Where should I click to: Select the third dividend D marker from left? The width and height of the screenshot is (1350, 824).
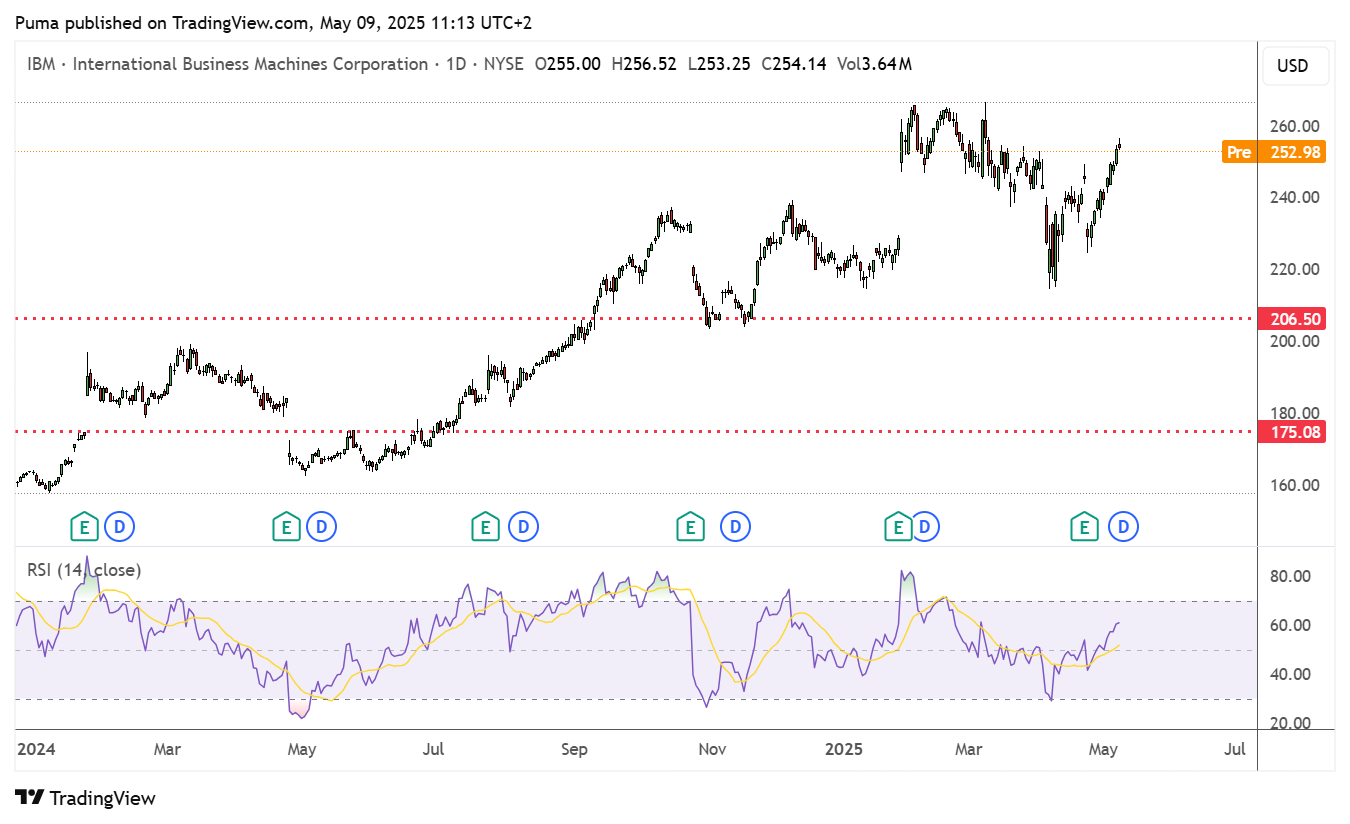(523, 525)
